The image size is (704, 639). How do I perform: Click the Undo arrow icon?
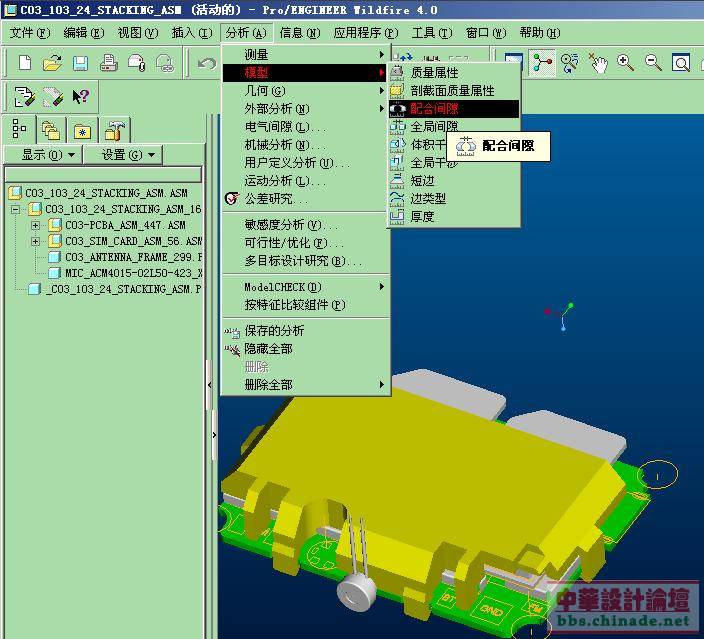click(x=207, y=63)
